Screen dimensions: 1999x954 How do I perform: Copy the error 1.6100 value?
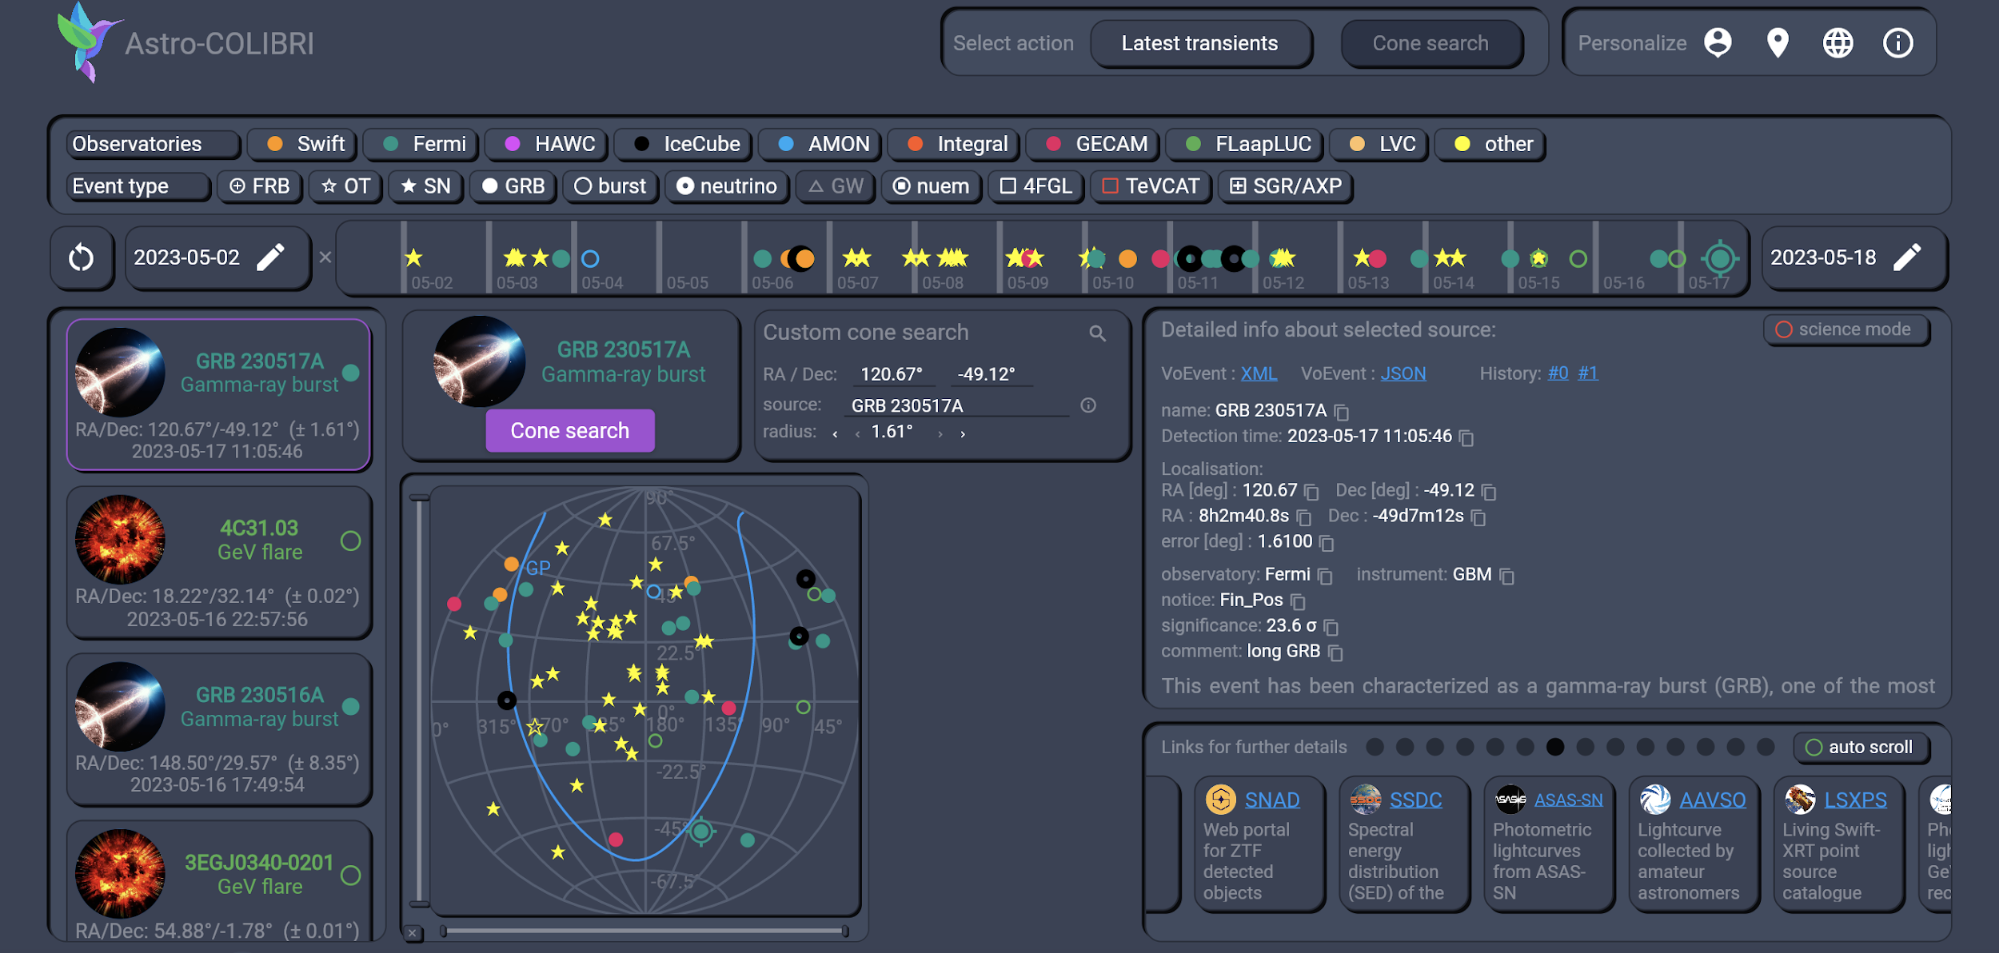tap(1326, 543)
